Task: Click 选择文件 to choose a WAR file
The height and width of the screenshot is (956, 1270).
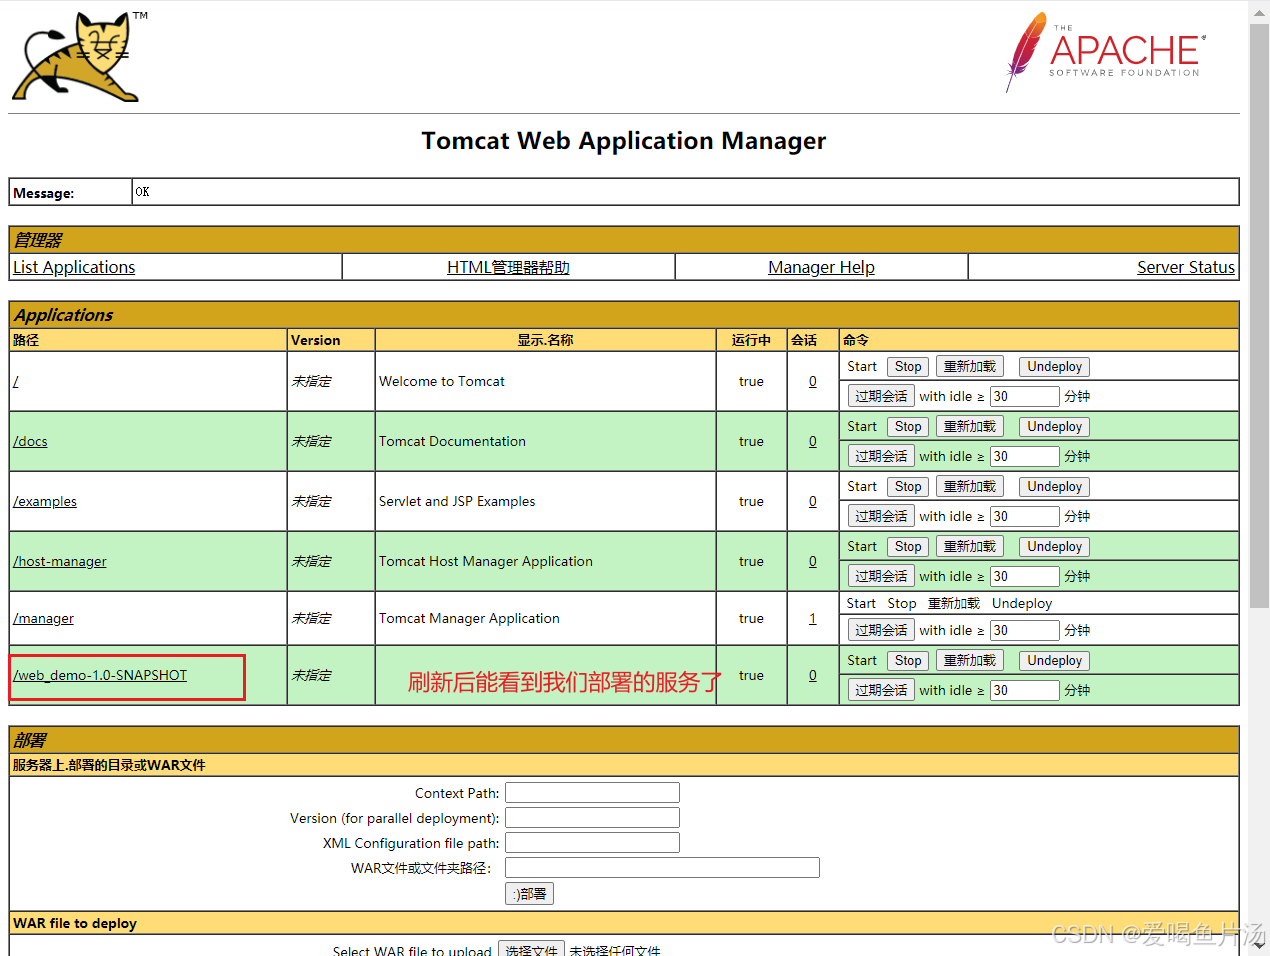Action: click(531, 949)
